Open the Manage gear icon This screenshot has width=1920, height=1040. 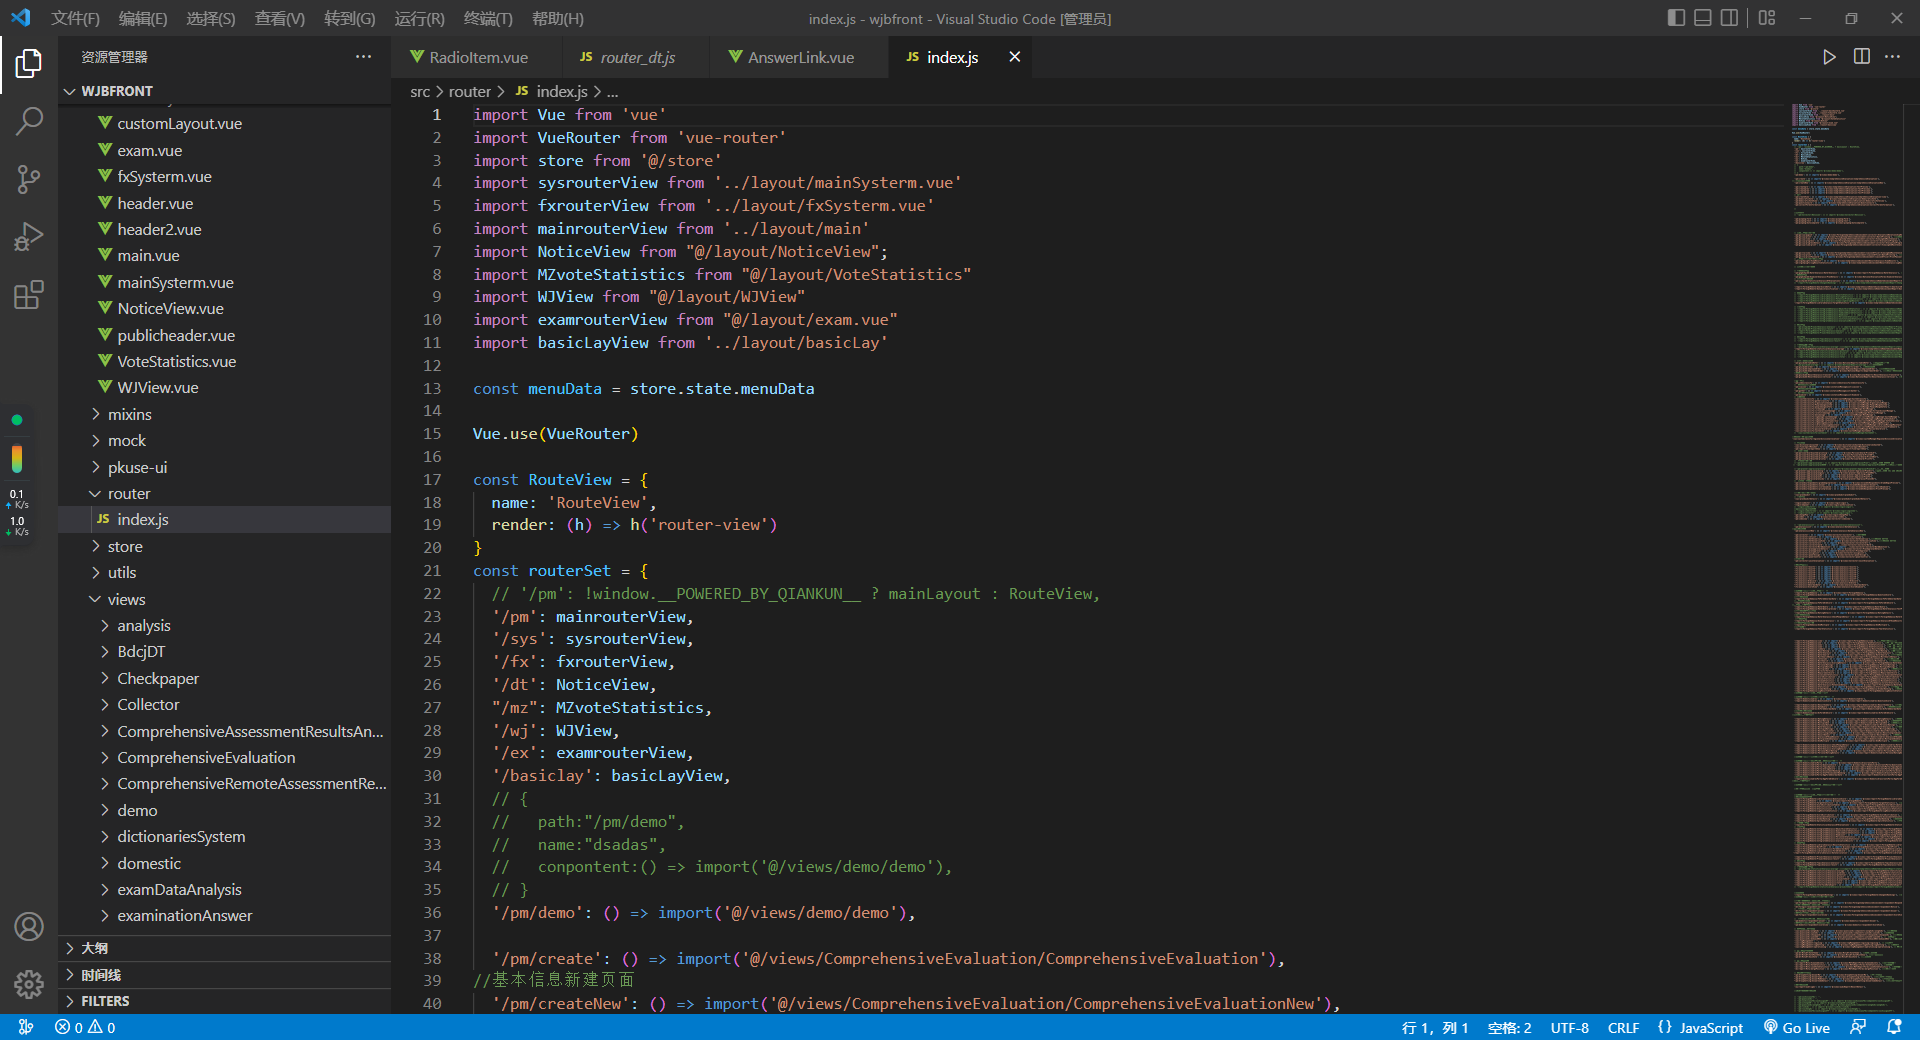pyautogui.click(x=29, y=985)
